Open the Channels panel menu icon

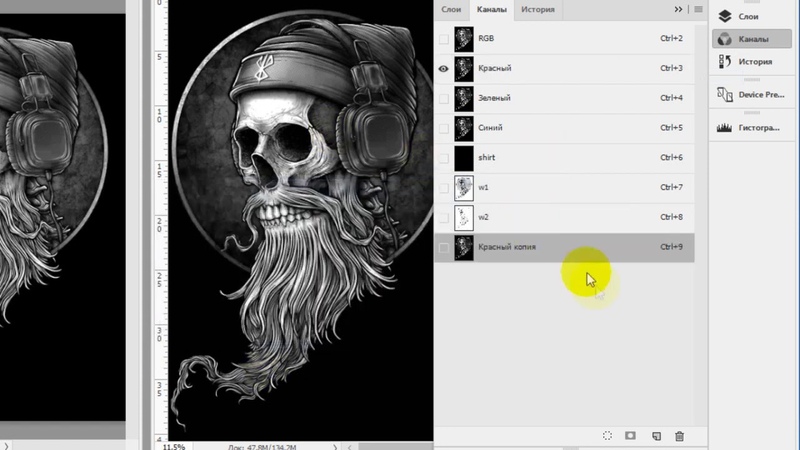coord(698,9)
